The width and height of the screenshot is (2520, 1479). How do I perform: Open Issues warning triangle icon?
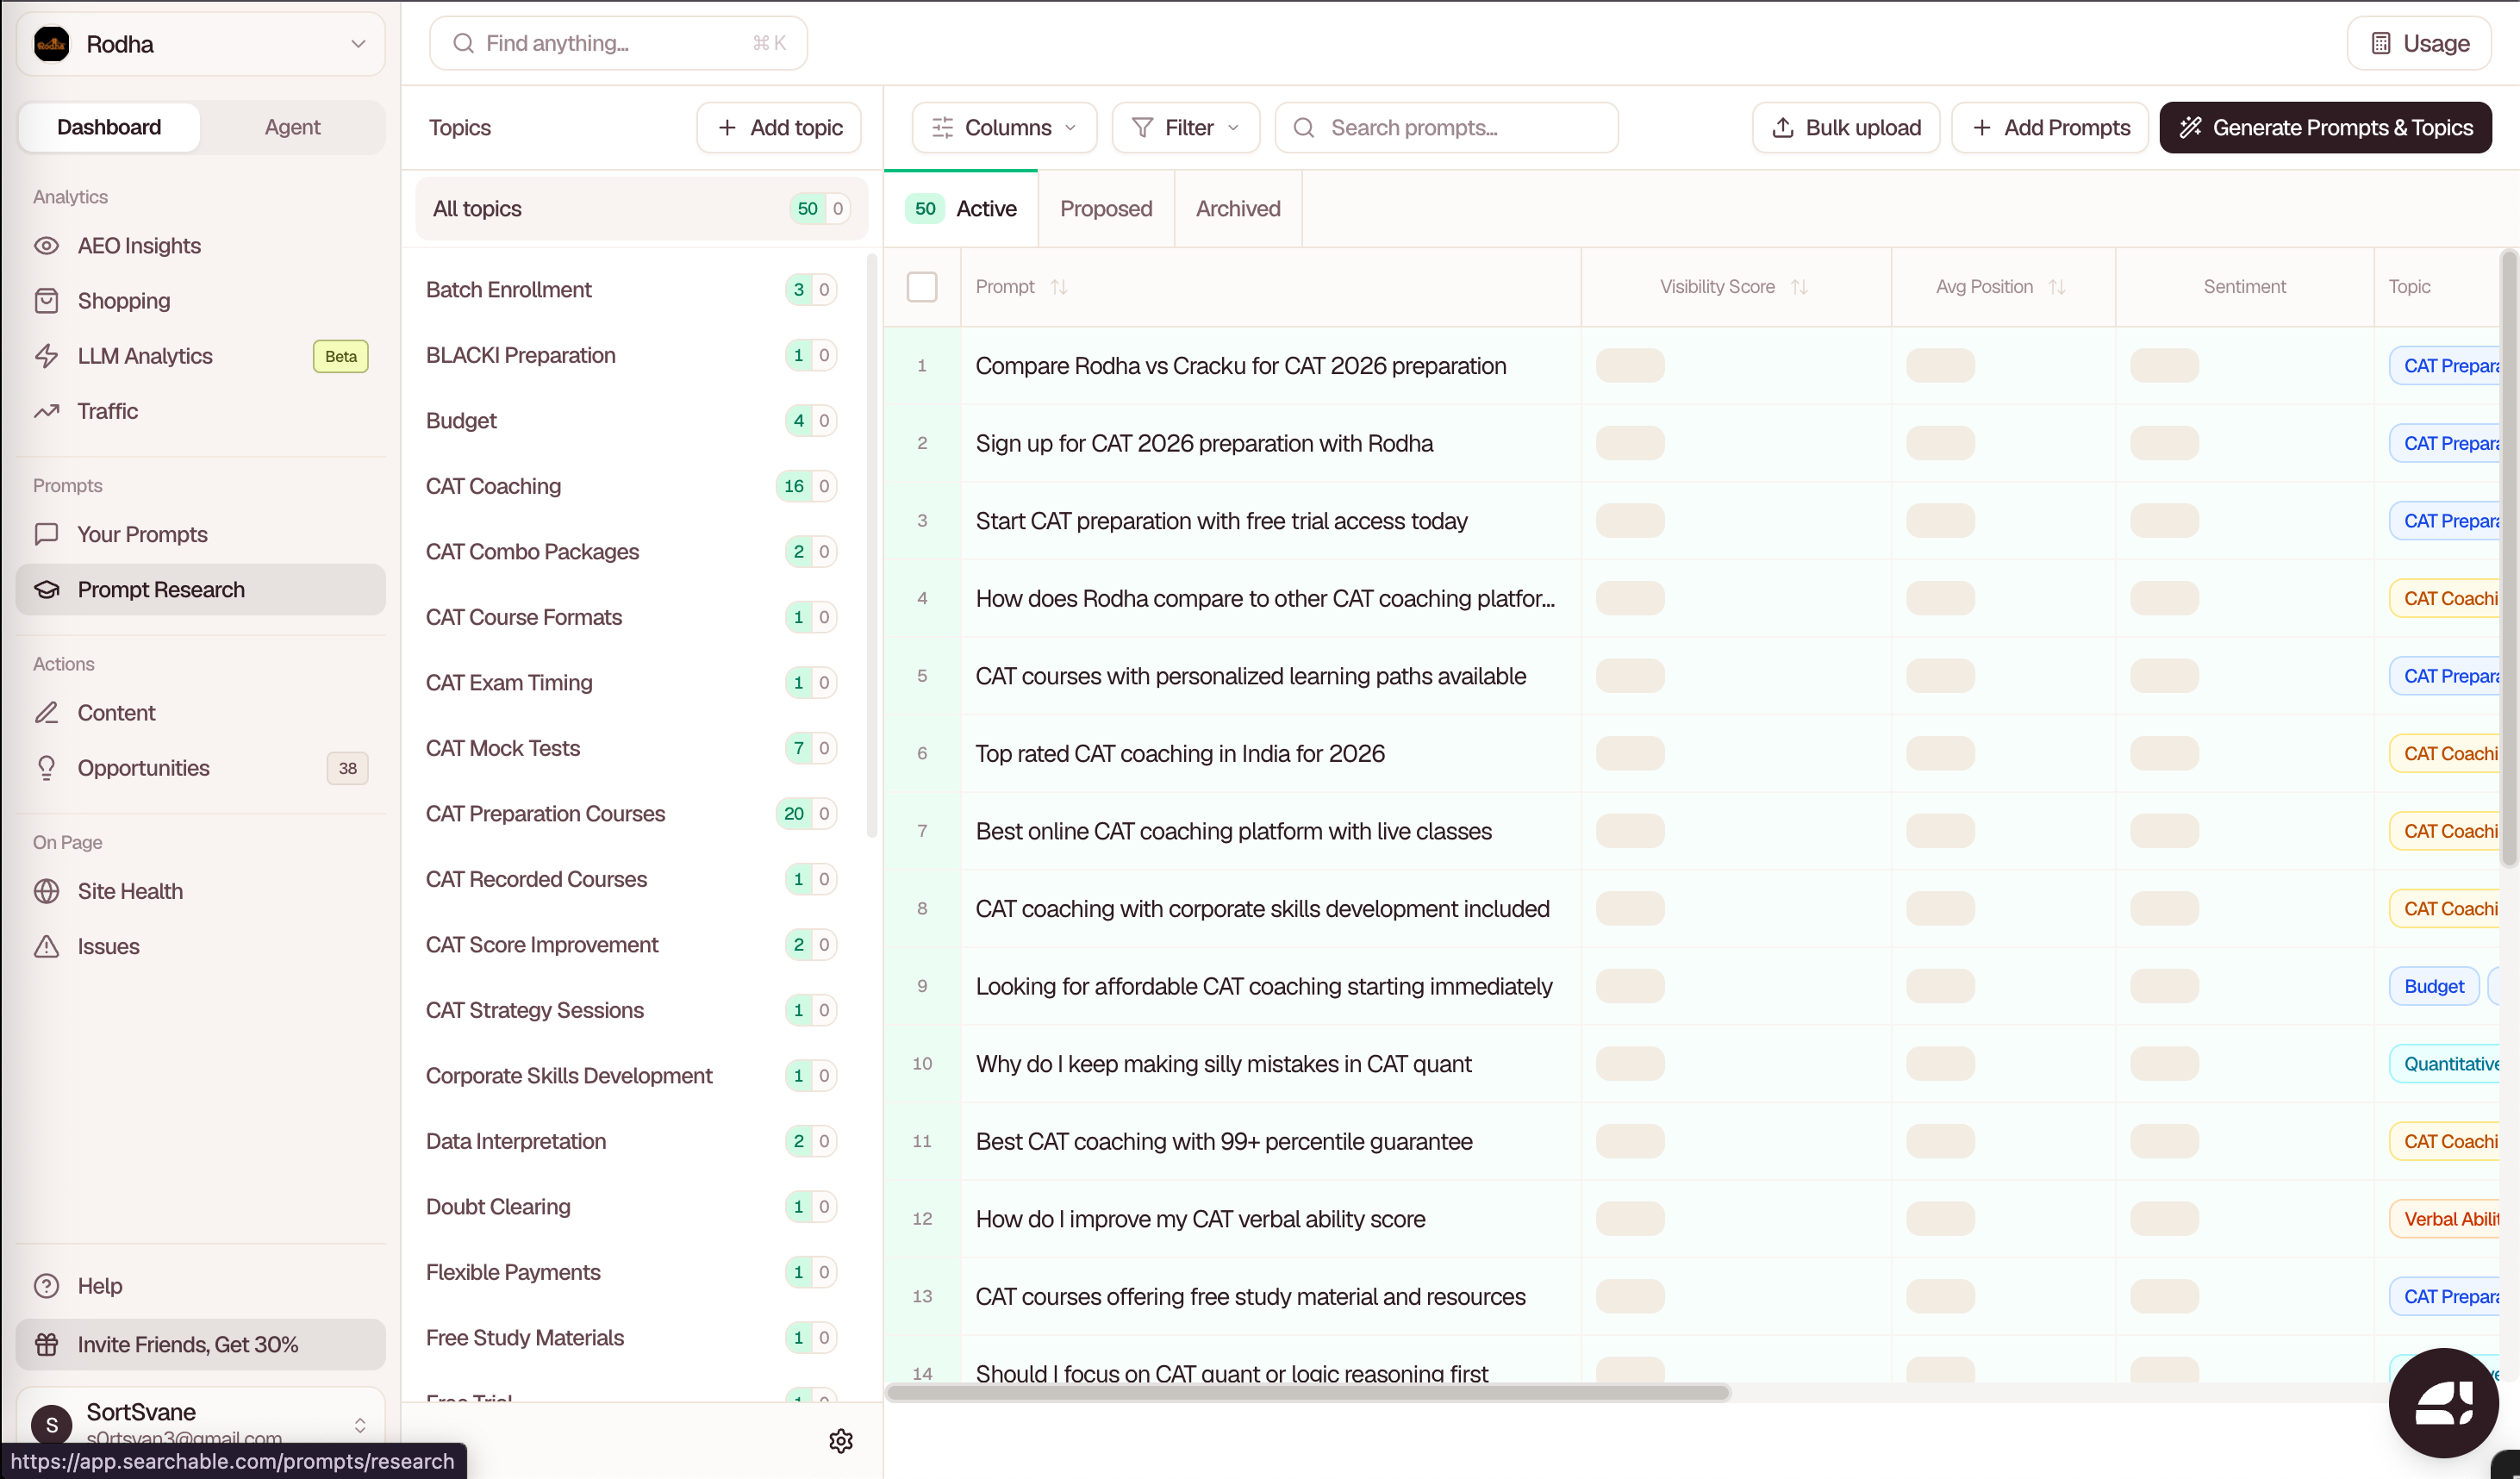point(46,946)
